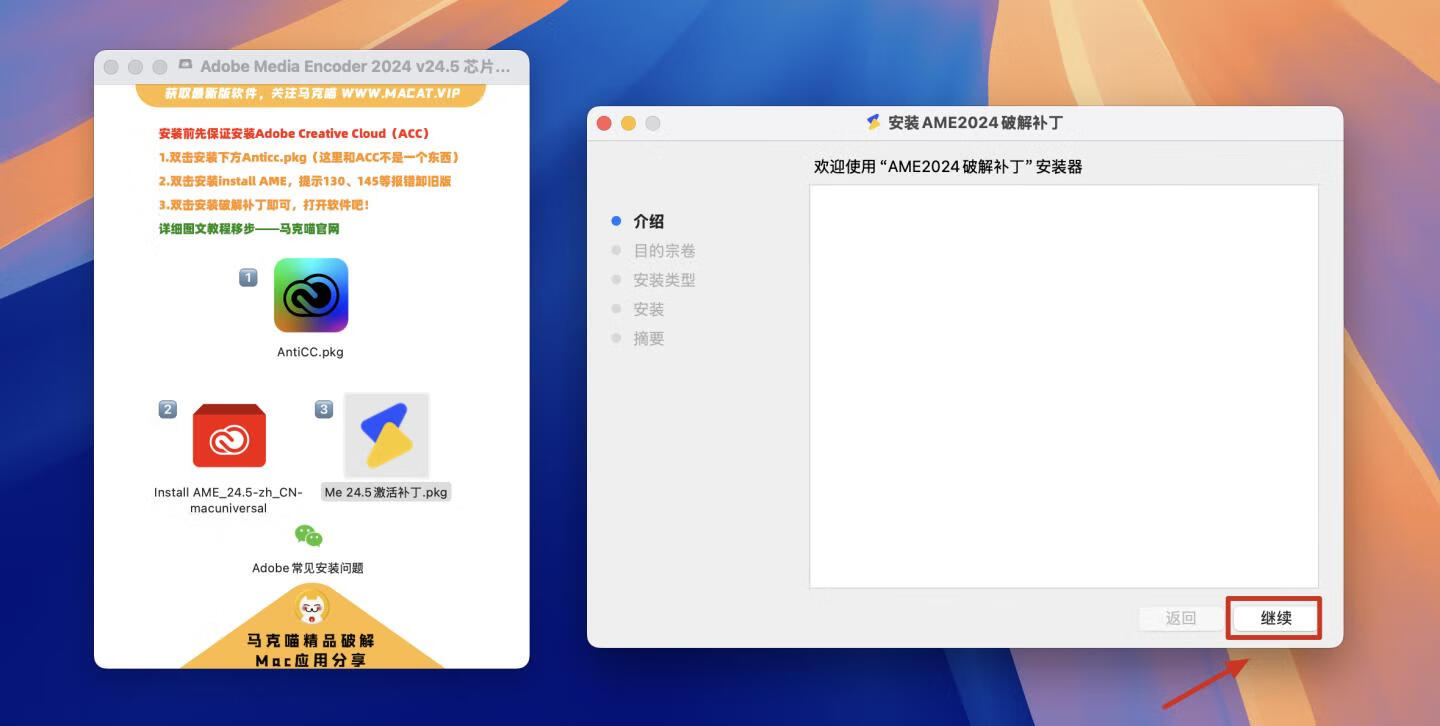This screenshot has width=1440, height=726.
Task: Open the AntiCC.pkg installer package
Action: (310, 295)
